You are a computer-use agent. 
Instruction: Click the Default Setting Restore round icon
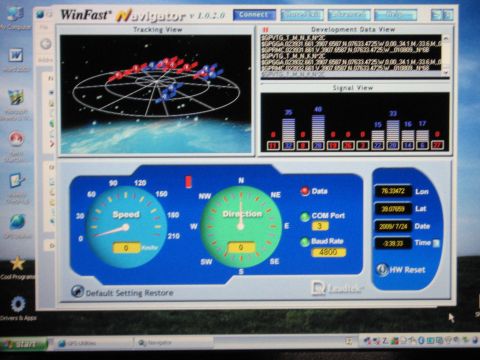77,292
